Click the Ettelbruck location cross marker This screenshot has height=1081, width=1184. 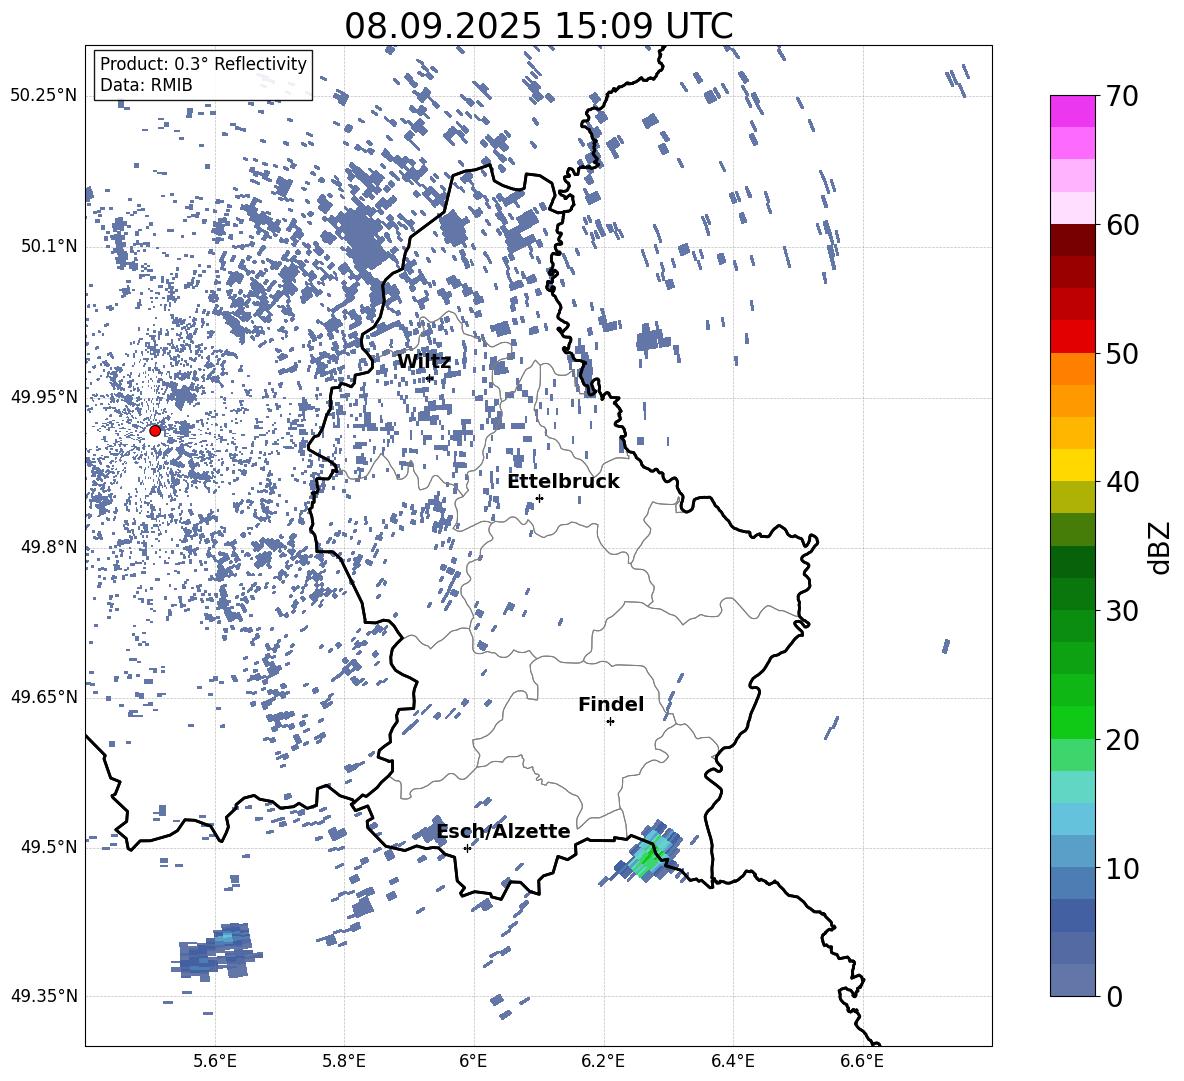(x=539, y=498)
